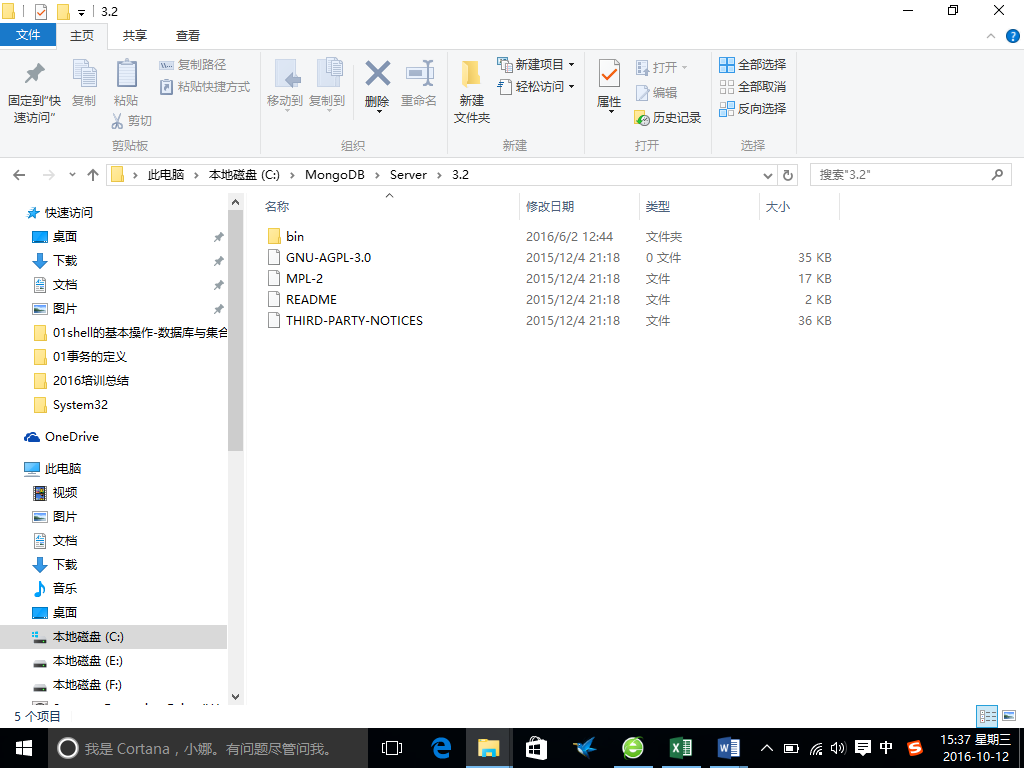Open the Windows Start button
Image resolution: width=1024 pixels, height=768 pixels.
24,748
